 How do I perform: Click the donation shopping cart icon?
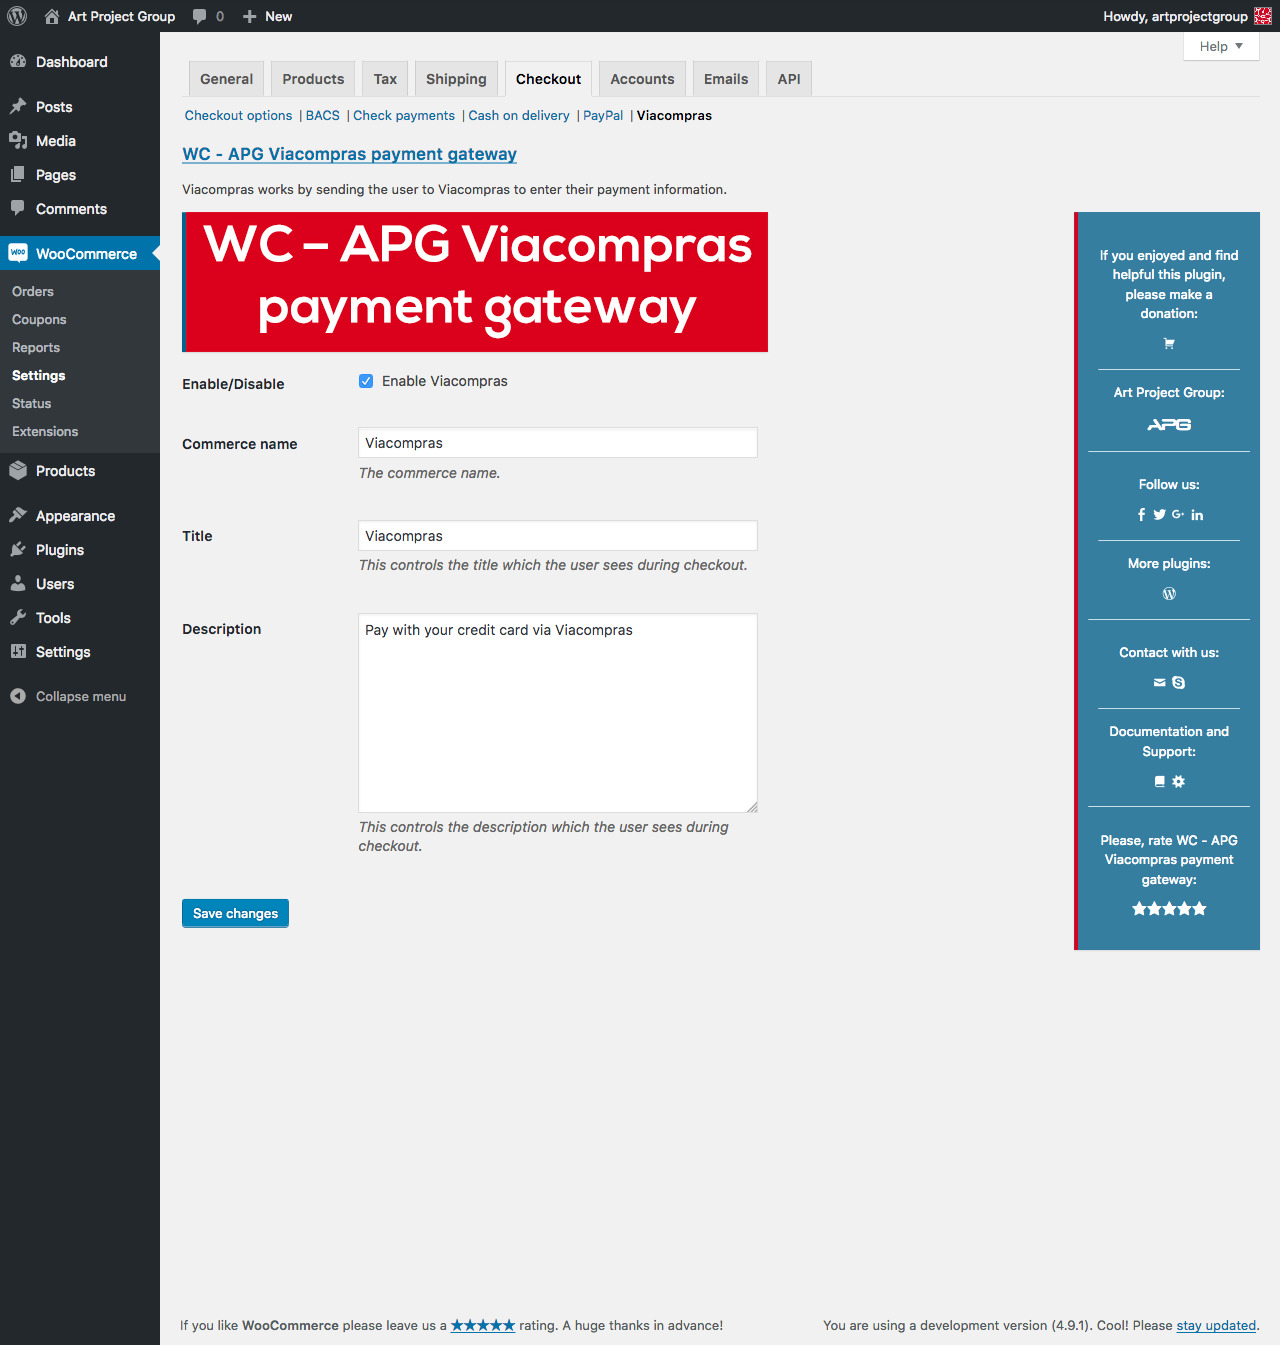coord(1169,343)
